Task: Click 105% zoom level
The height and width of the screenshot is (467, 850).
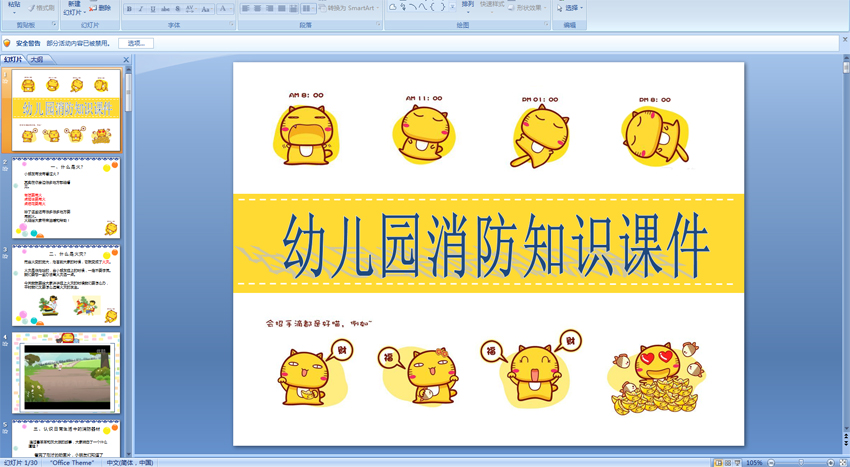Action: [754, 463]
